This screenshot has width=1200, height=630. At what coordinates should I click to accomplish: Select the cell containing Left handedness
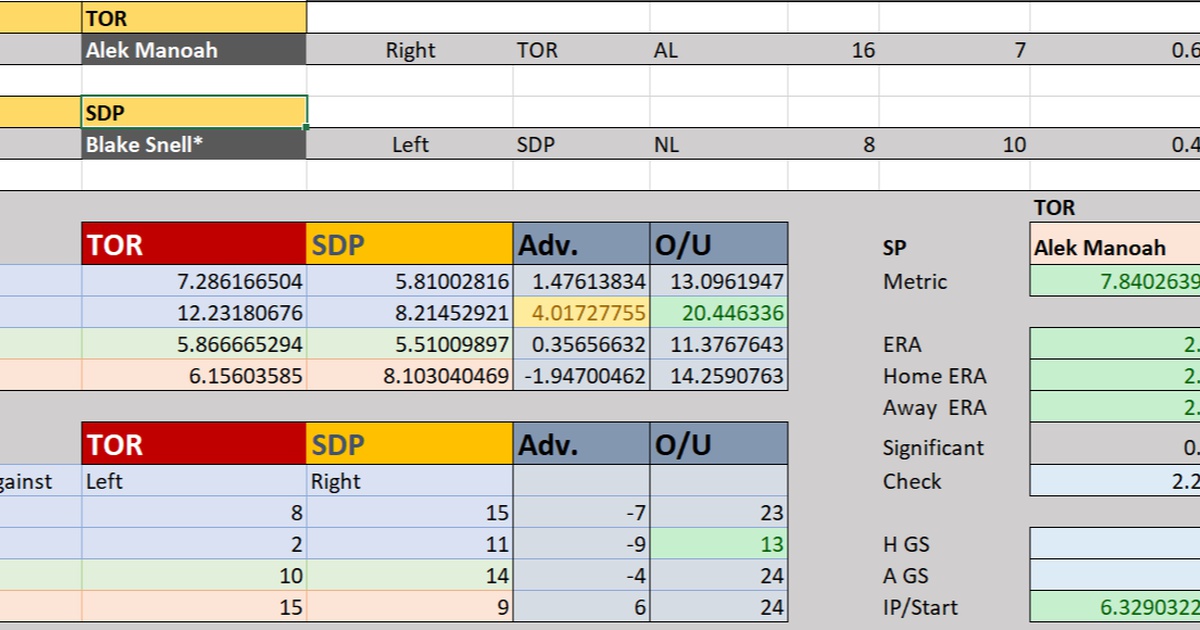click(410, 144)
